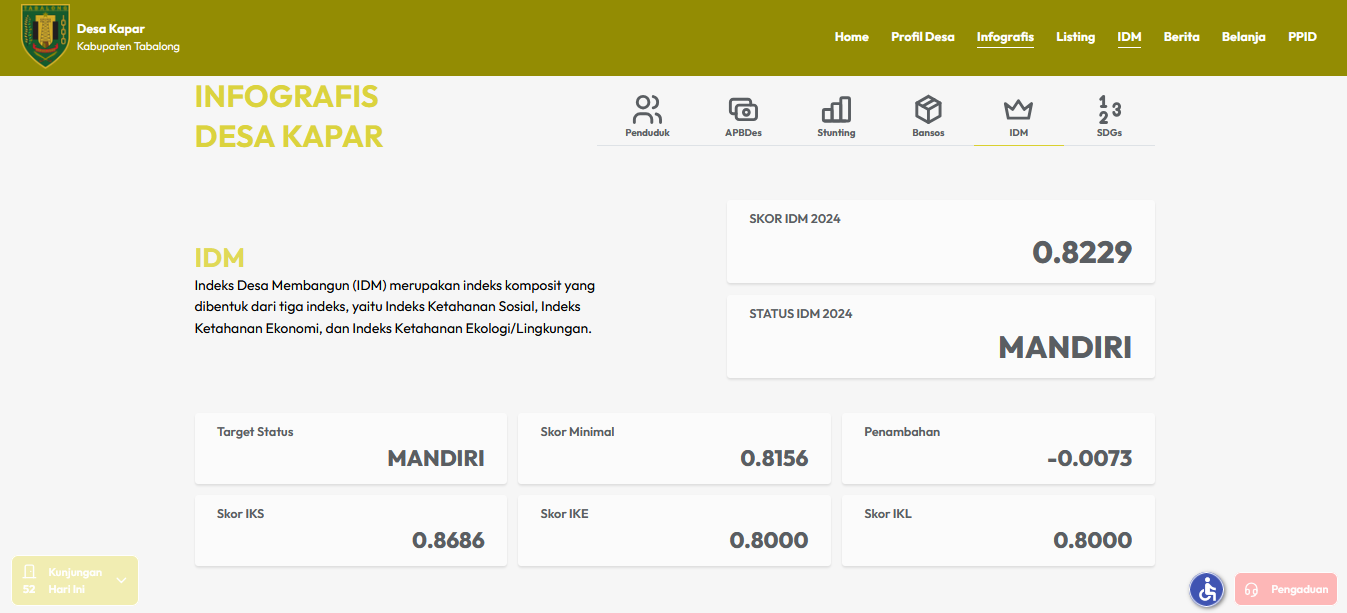Click the Skor IDM 2024 card
Screen dimensions: 1347x613
940,241
